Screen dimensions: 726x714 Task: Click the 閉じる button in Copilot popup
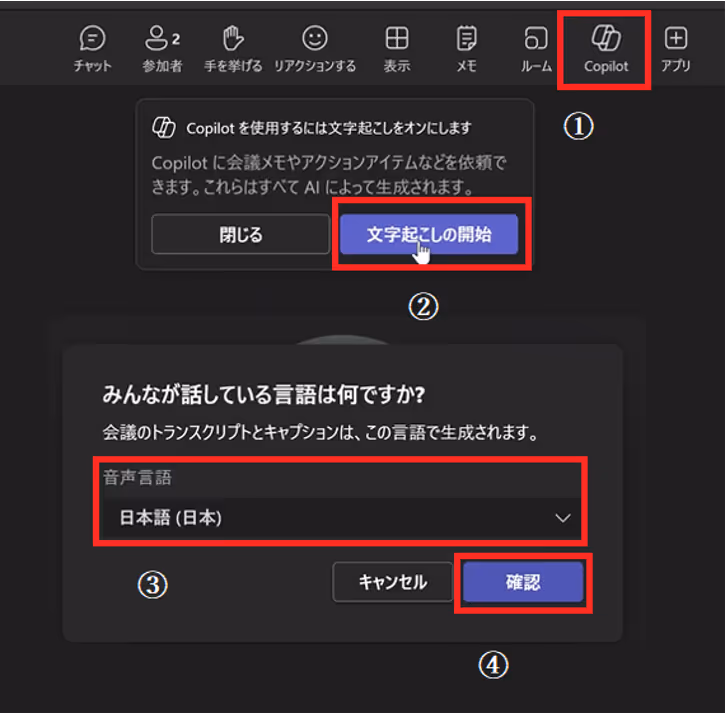(241, 234)
